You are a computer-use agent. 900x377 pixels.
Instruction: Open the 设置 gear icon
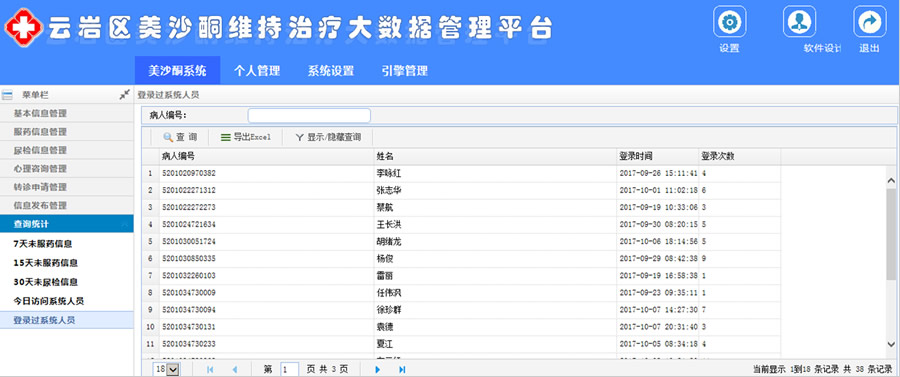(x=730, y=22)
